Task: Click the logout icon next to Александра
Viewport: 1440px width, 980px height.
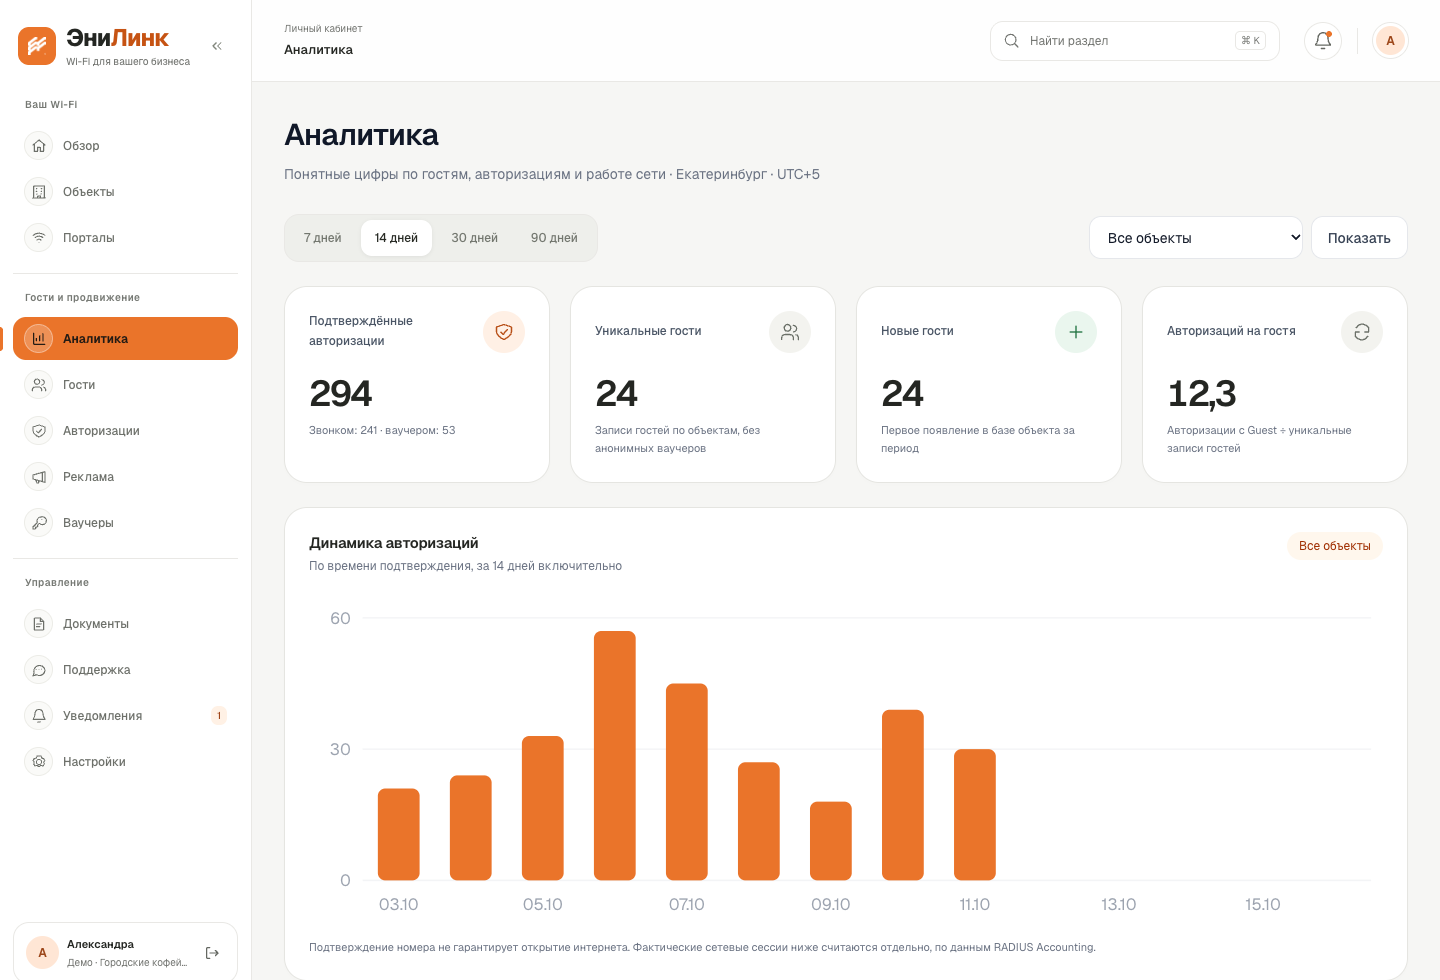Action: (x=212, y=953)
